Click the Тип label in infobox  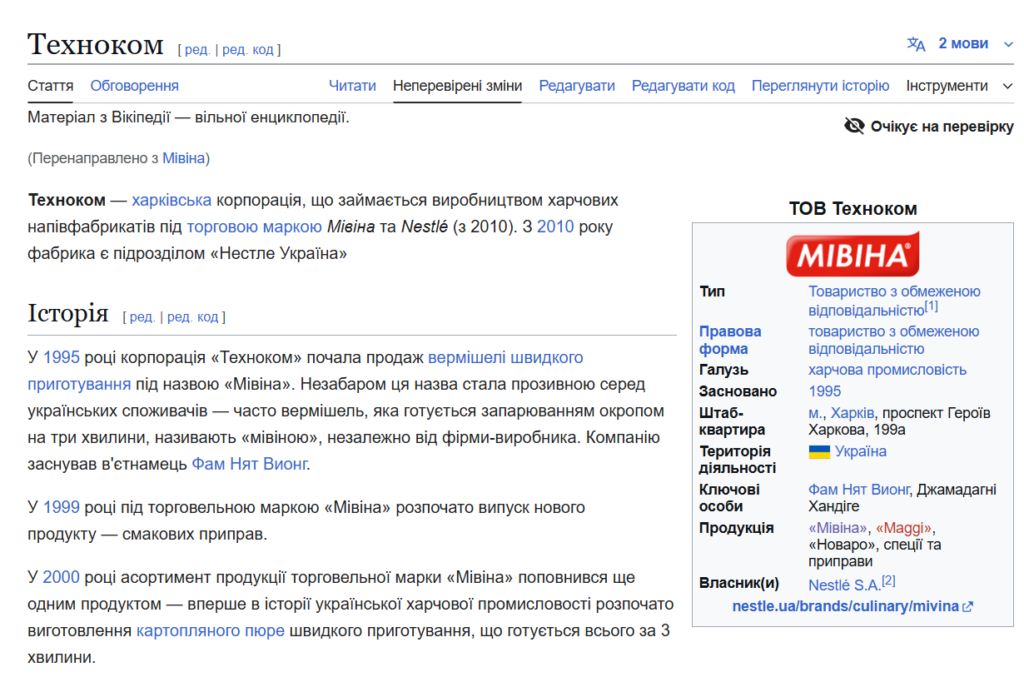pos(712,292)
